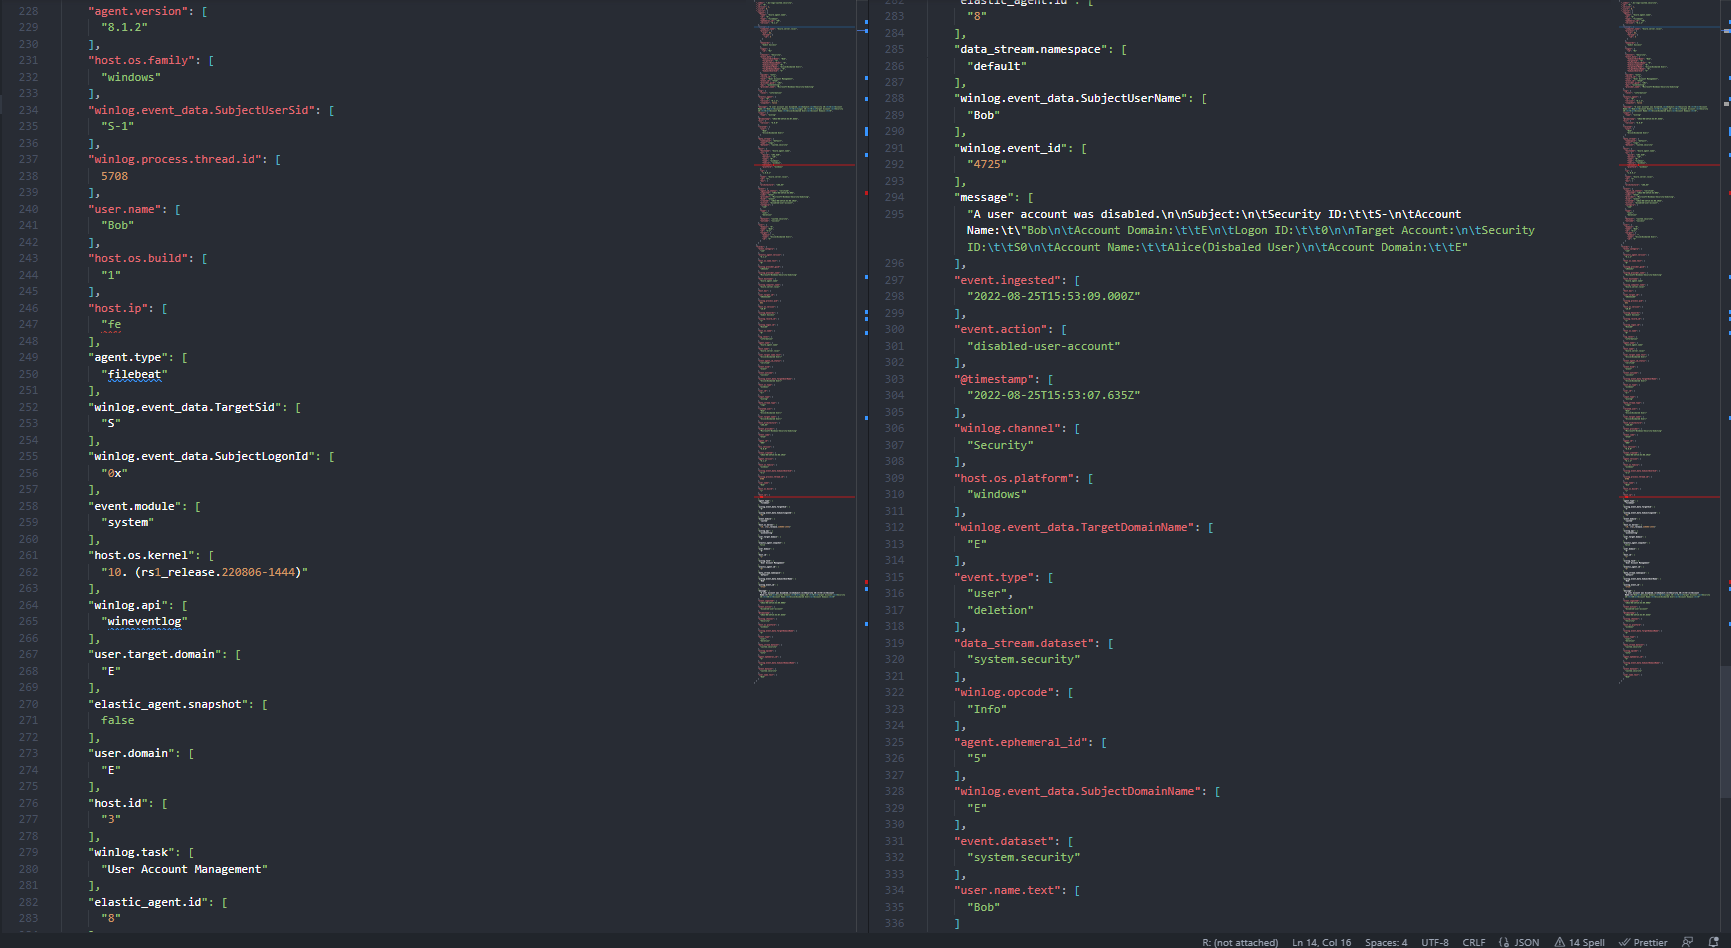This screenshot has width=1731, height=948.
Task: Change the JSON language mode
Action: (x=1519, y=942)
